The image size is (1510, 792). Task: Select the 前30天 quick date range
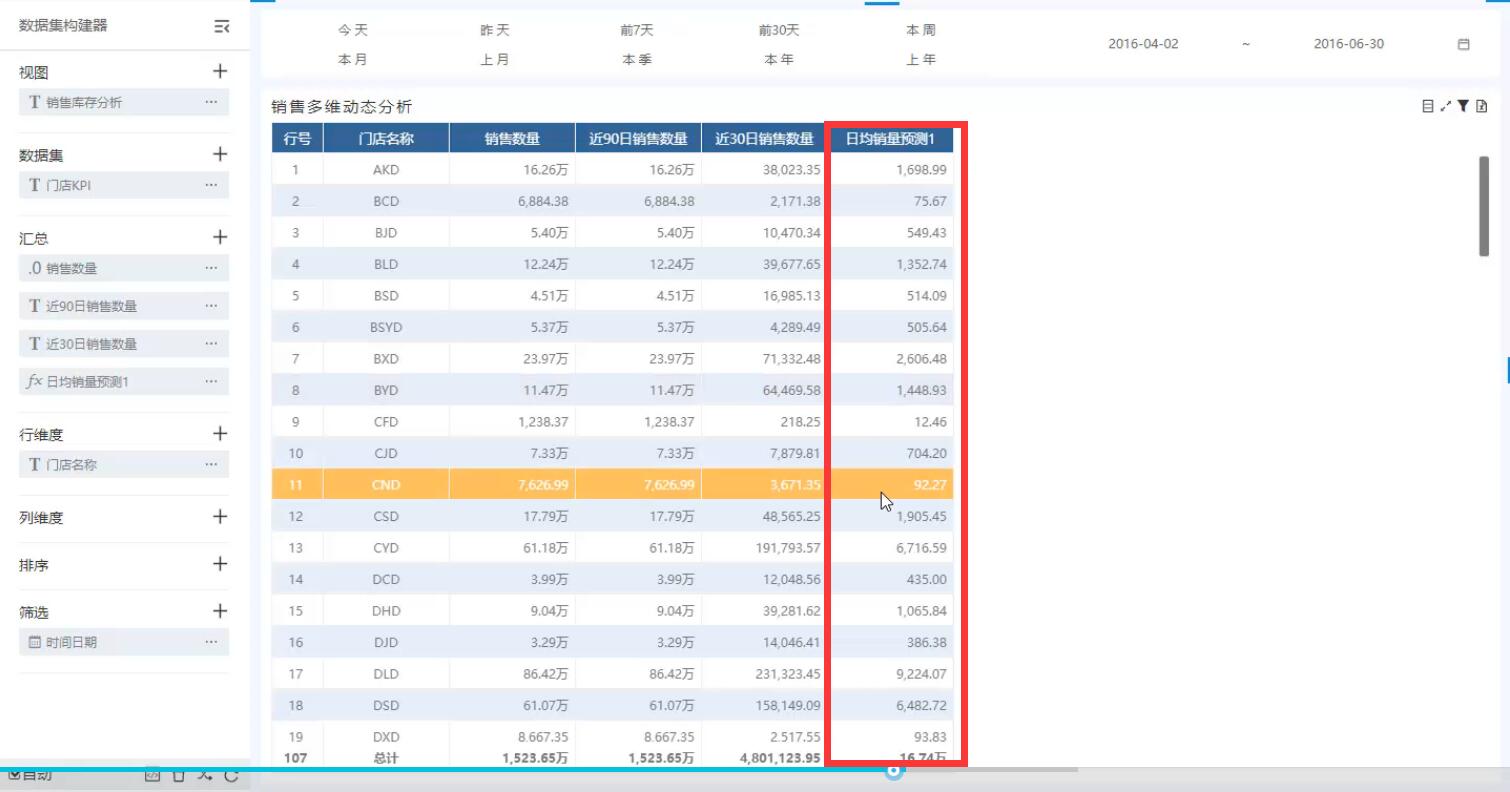point(778,31)
